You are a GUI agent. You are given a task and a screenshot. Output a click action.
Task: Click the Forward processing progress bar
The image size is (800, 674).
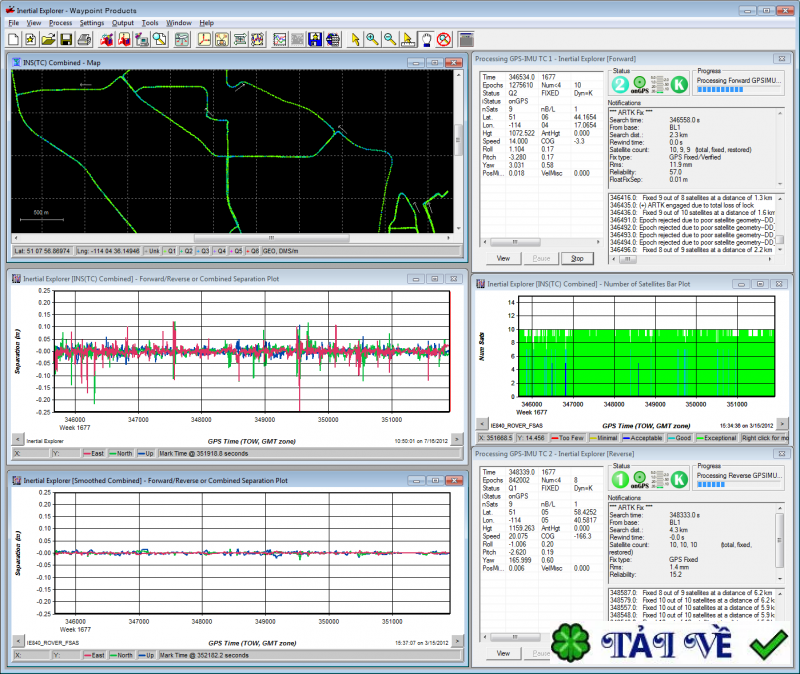[x=739, y=89]
